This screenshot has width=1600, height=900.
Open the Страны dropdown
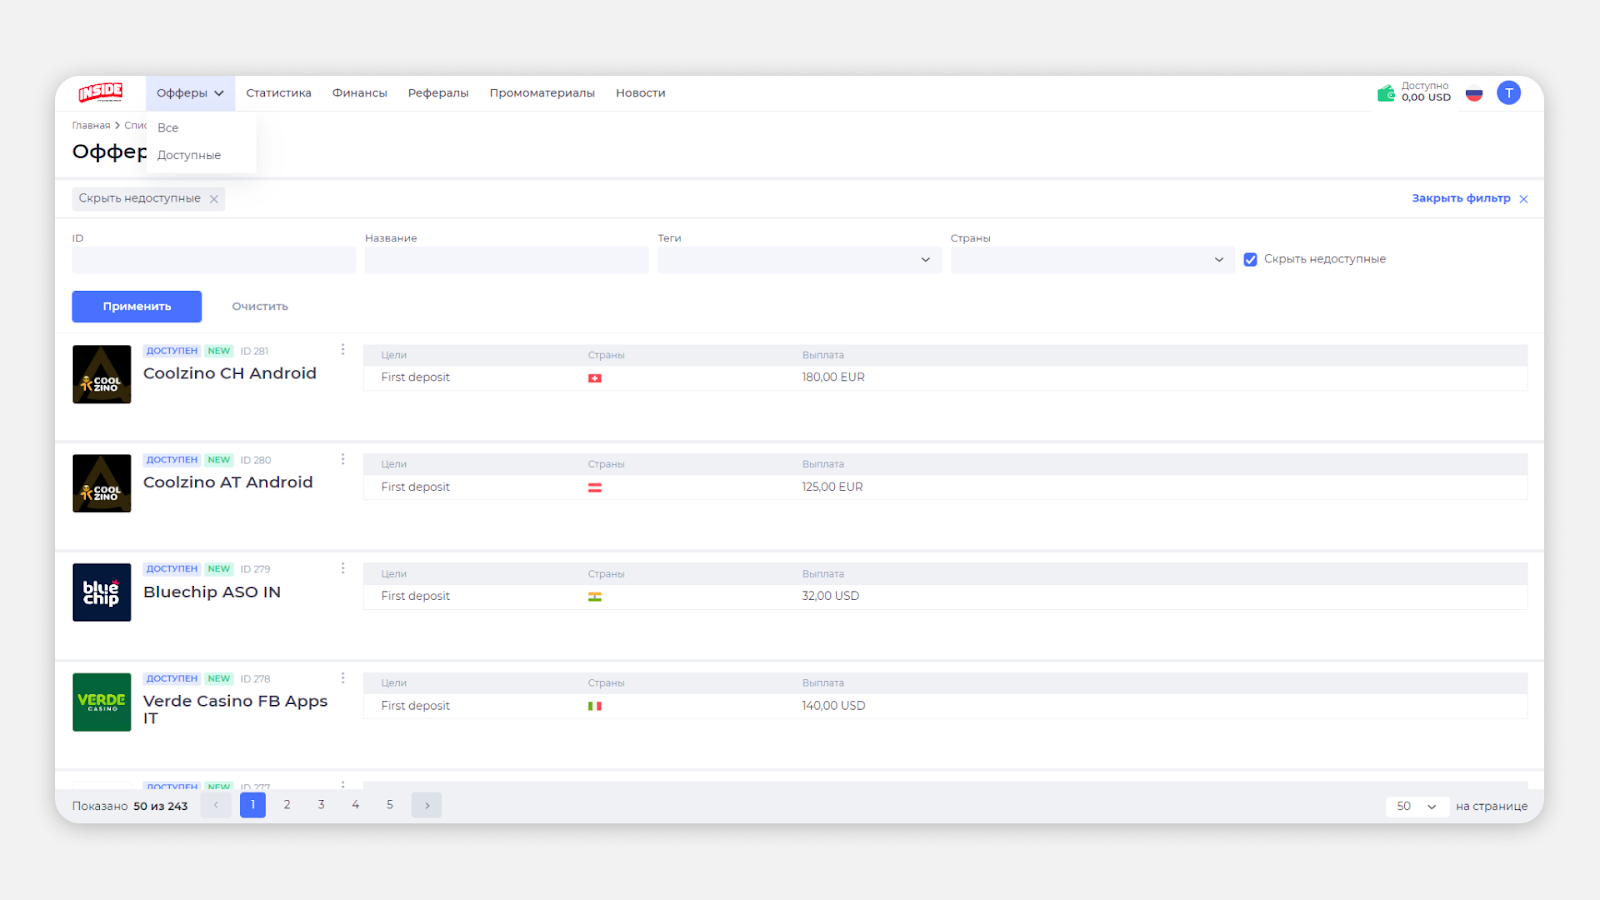coord(1092,260)
